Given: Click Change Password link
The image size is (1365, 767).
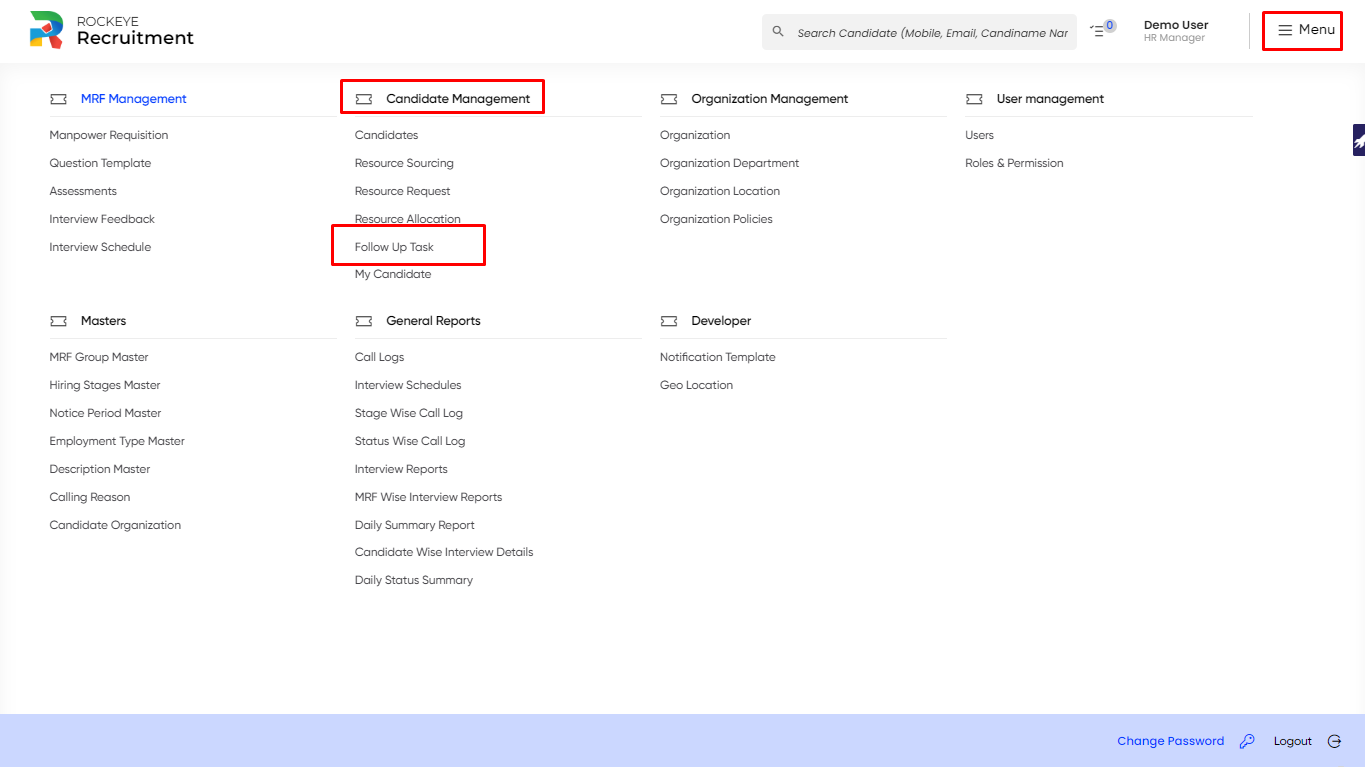Looking at the screenshot, I should 1170,741.
